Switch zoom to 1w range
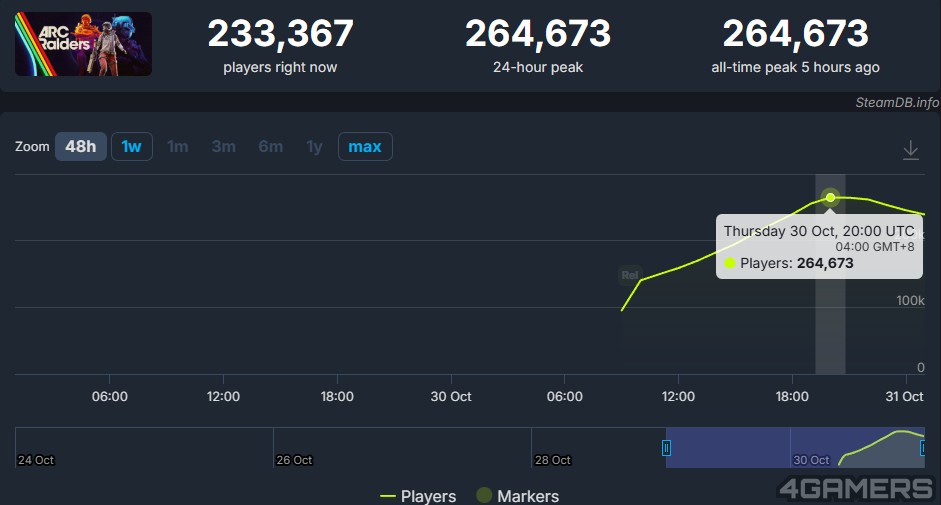The image size is (941, 505). tap(131, 147)
